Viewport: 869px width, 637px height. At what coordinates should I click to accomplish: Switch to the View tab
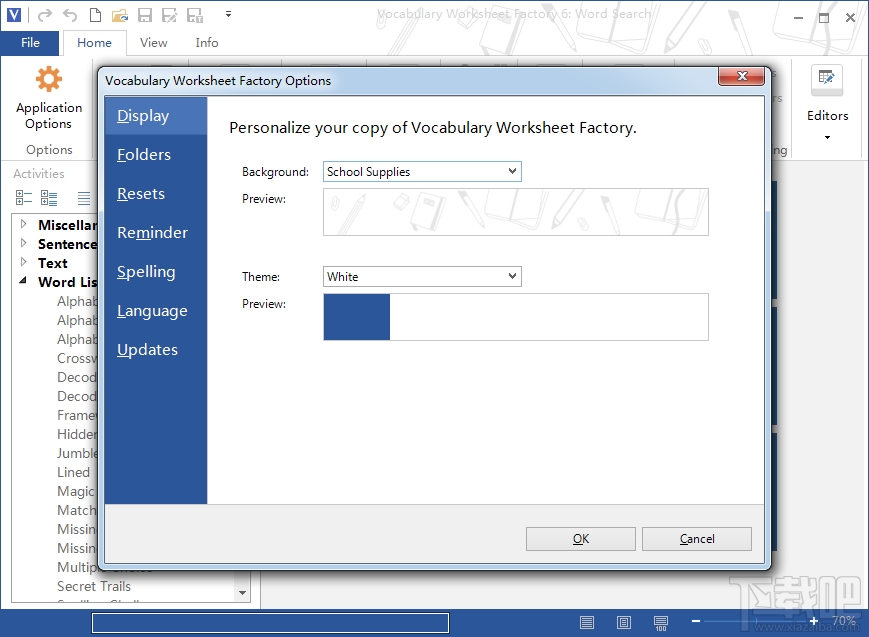153,43
